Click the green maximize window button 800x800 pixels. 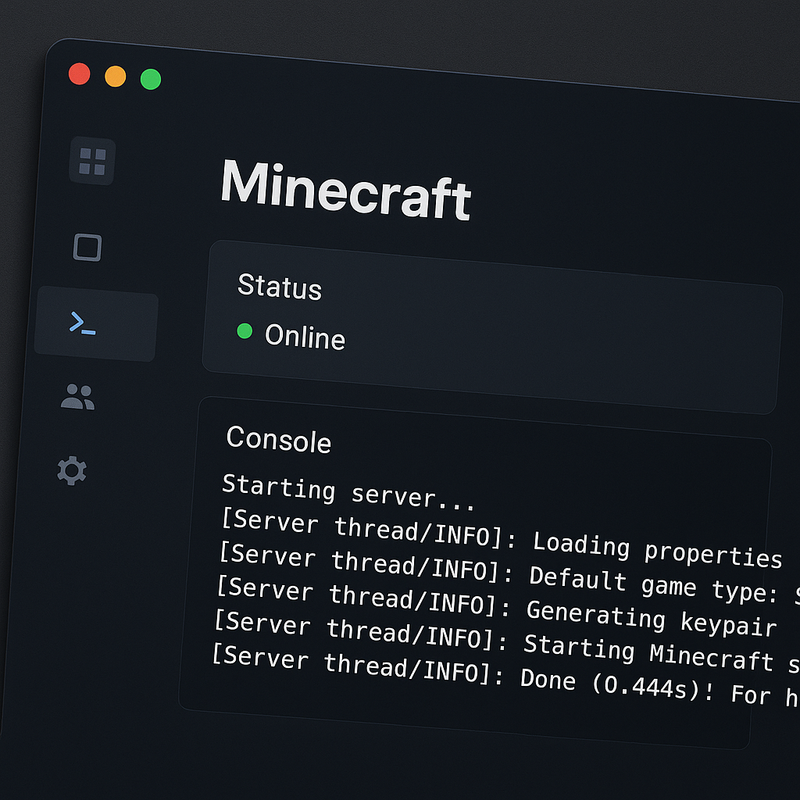(x=151, y=79)
